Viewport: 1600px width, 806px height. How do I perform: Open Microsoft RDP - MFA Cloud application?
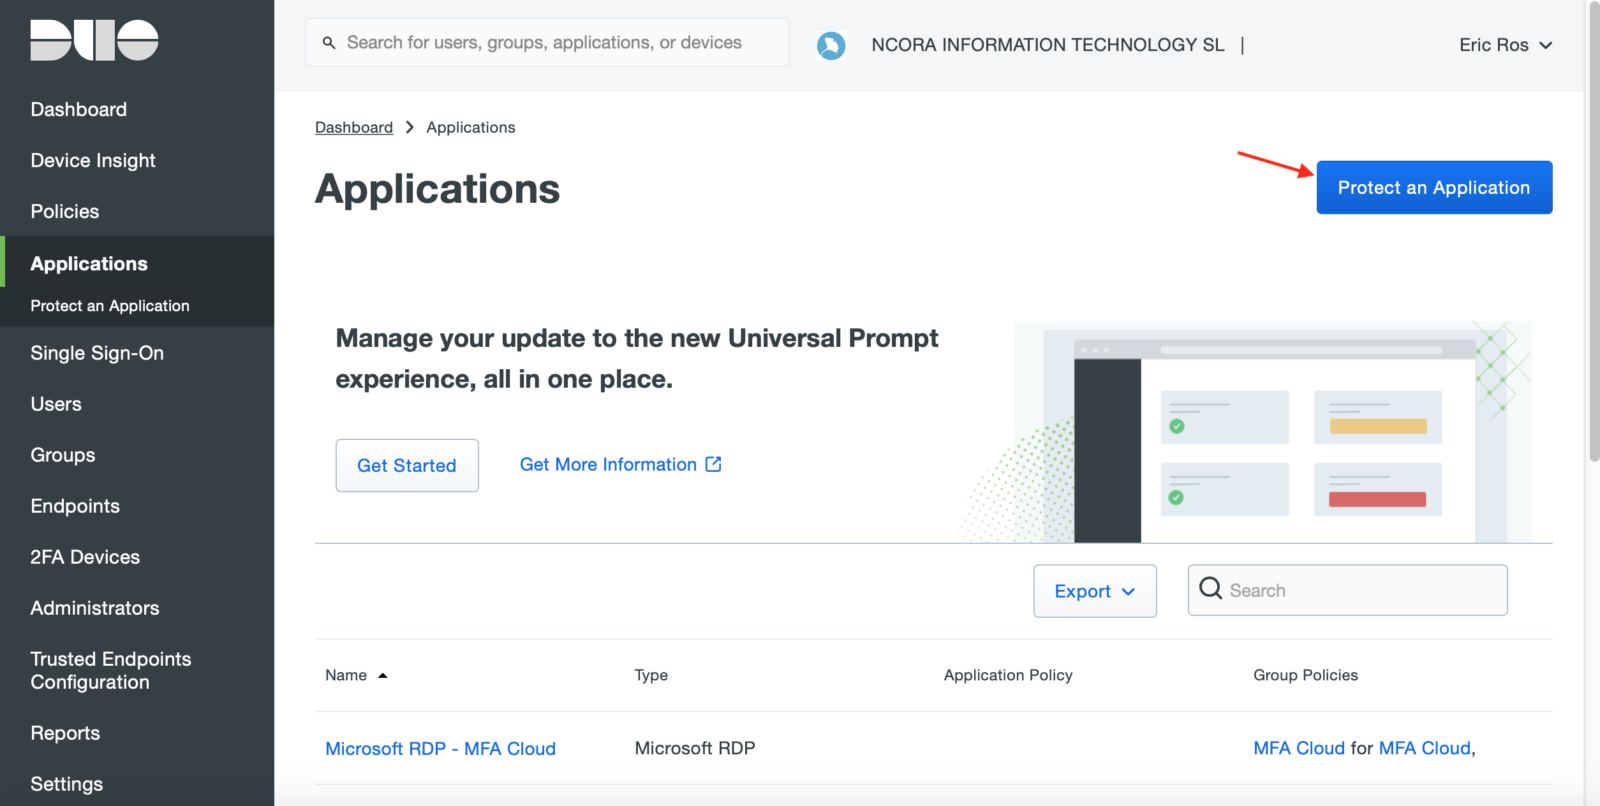pyautogui.click(x=440, y=749)
